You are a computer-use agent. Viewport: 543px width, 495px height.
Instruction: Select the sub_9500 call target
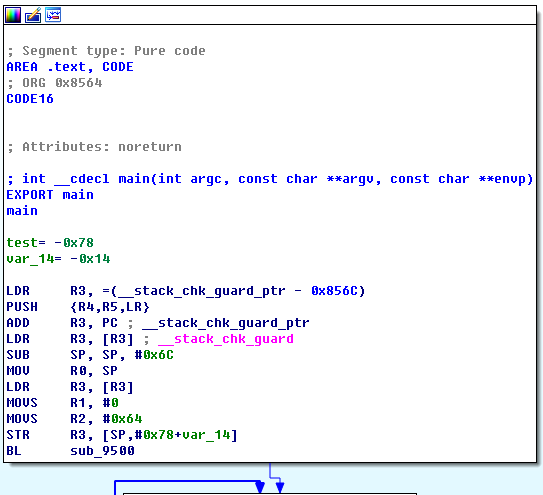tap(102, 451)
